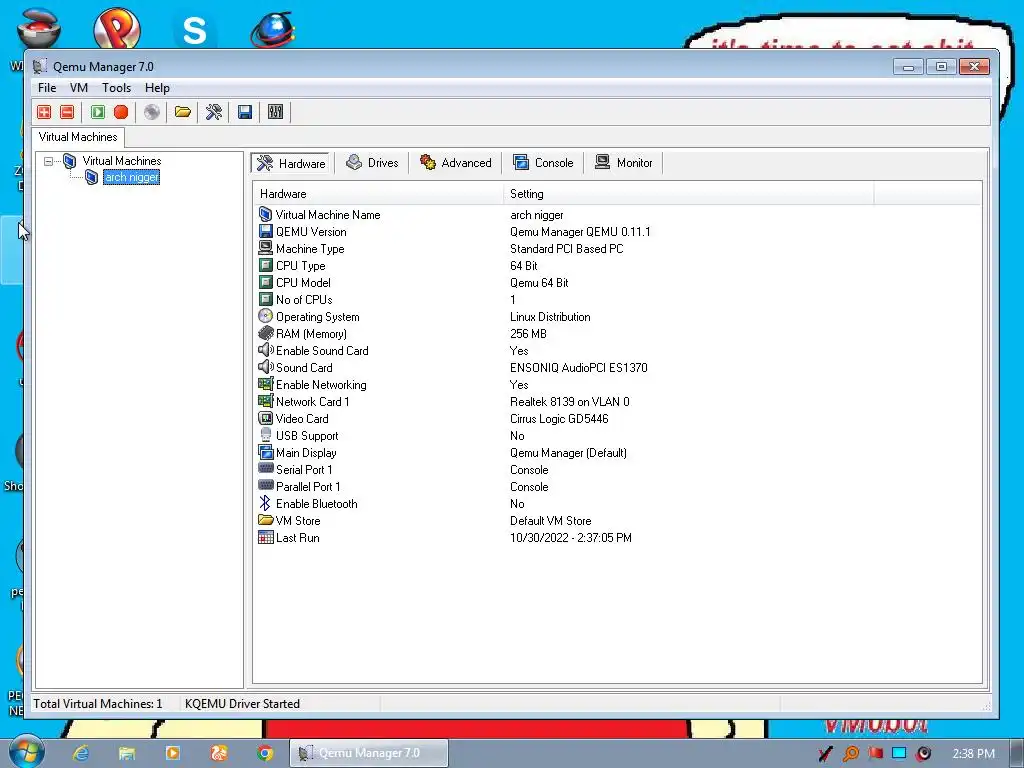This screenshot has width=1024, height=768.
Task: Click the memory icon beside RAM (Memory)
Action: (265, 333)
